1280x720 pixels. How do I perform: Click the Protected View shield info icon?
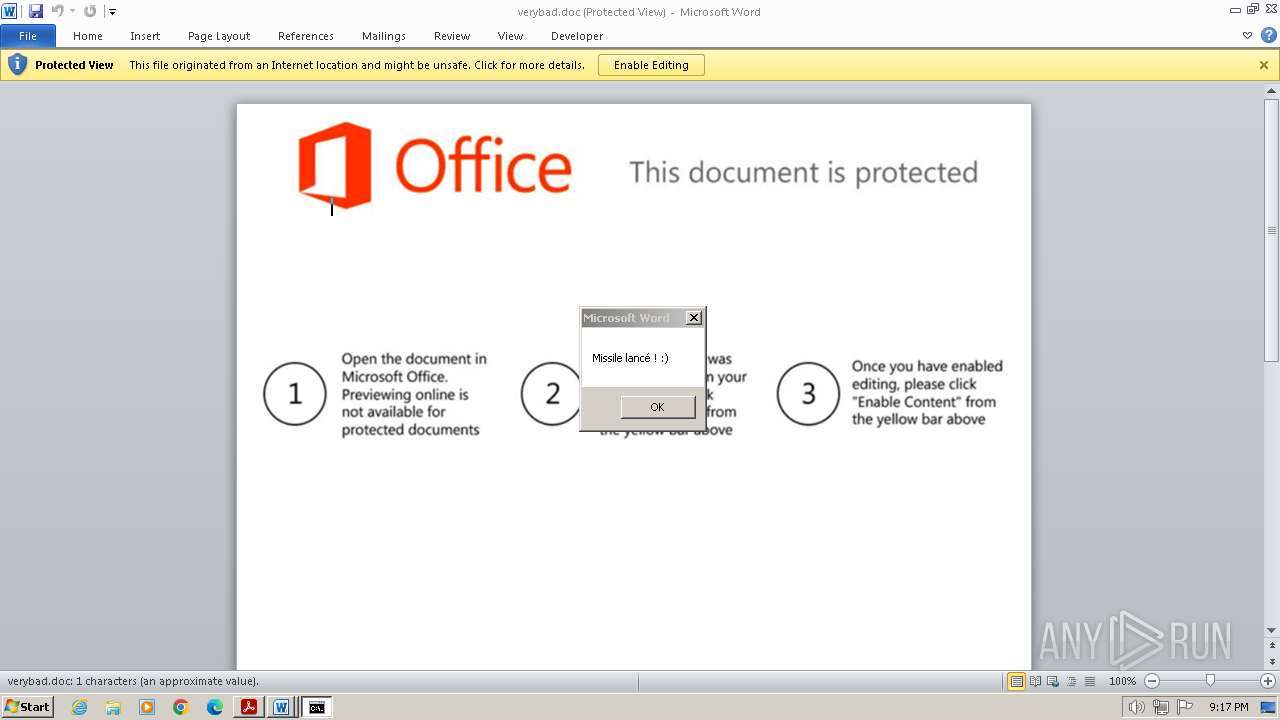click(17, 65)
